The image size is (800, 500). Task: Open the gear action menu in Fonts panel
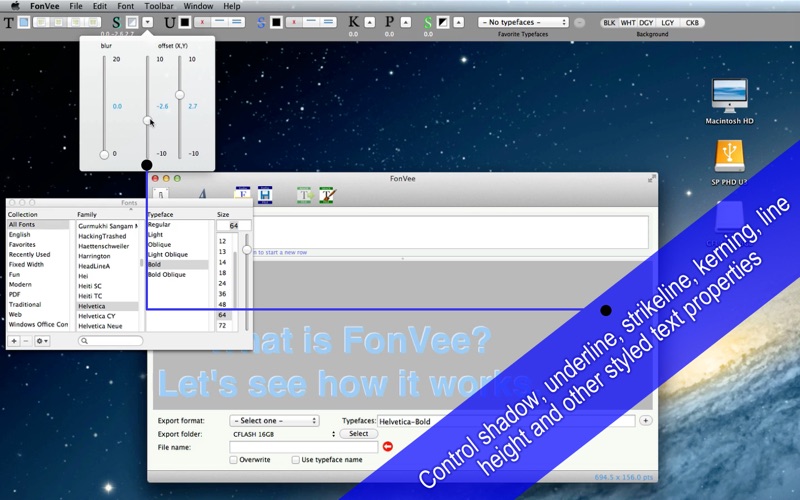[42, 341]
